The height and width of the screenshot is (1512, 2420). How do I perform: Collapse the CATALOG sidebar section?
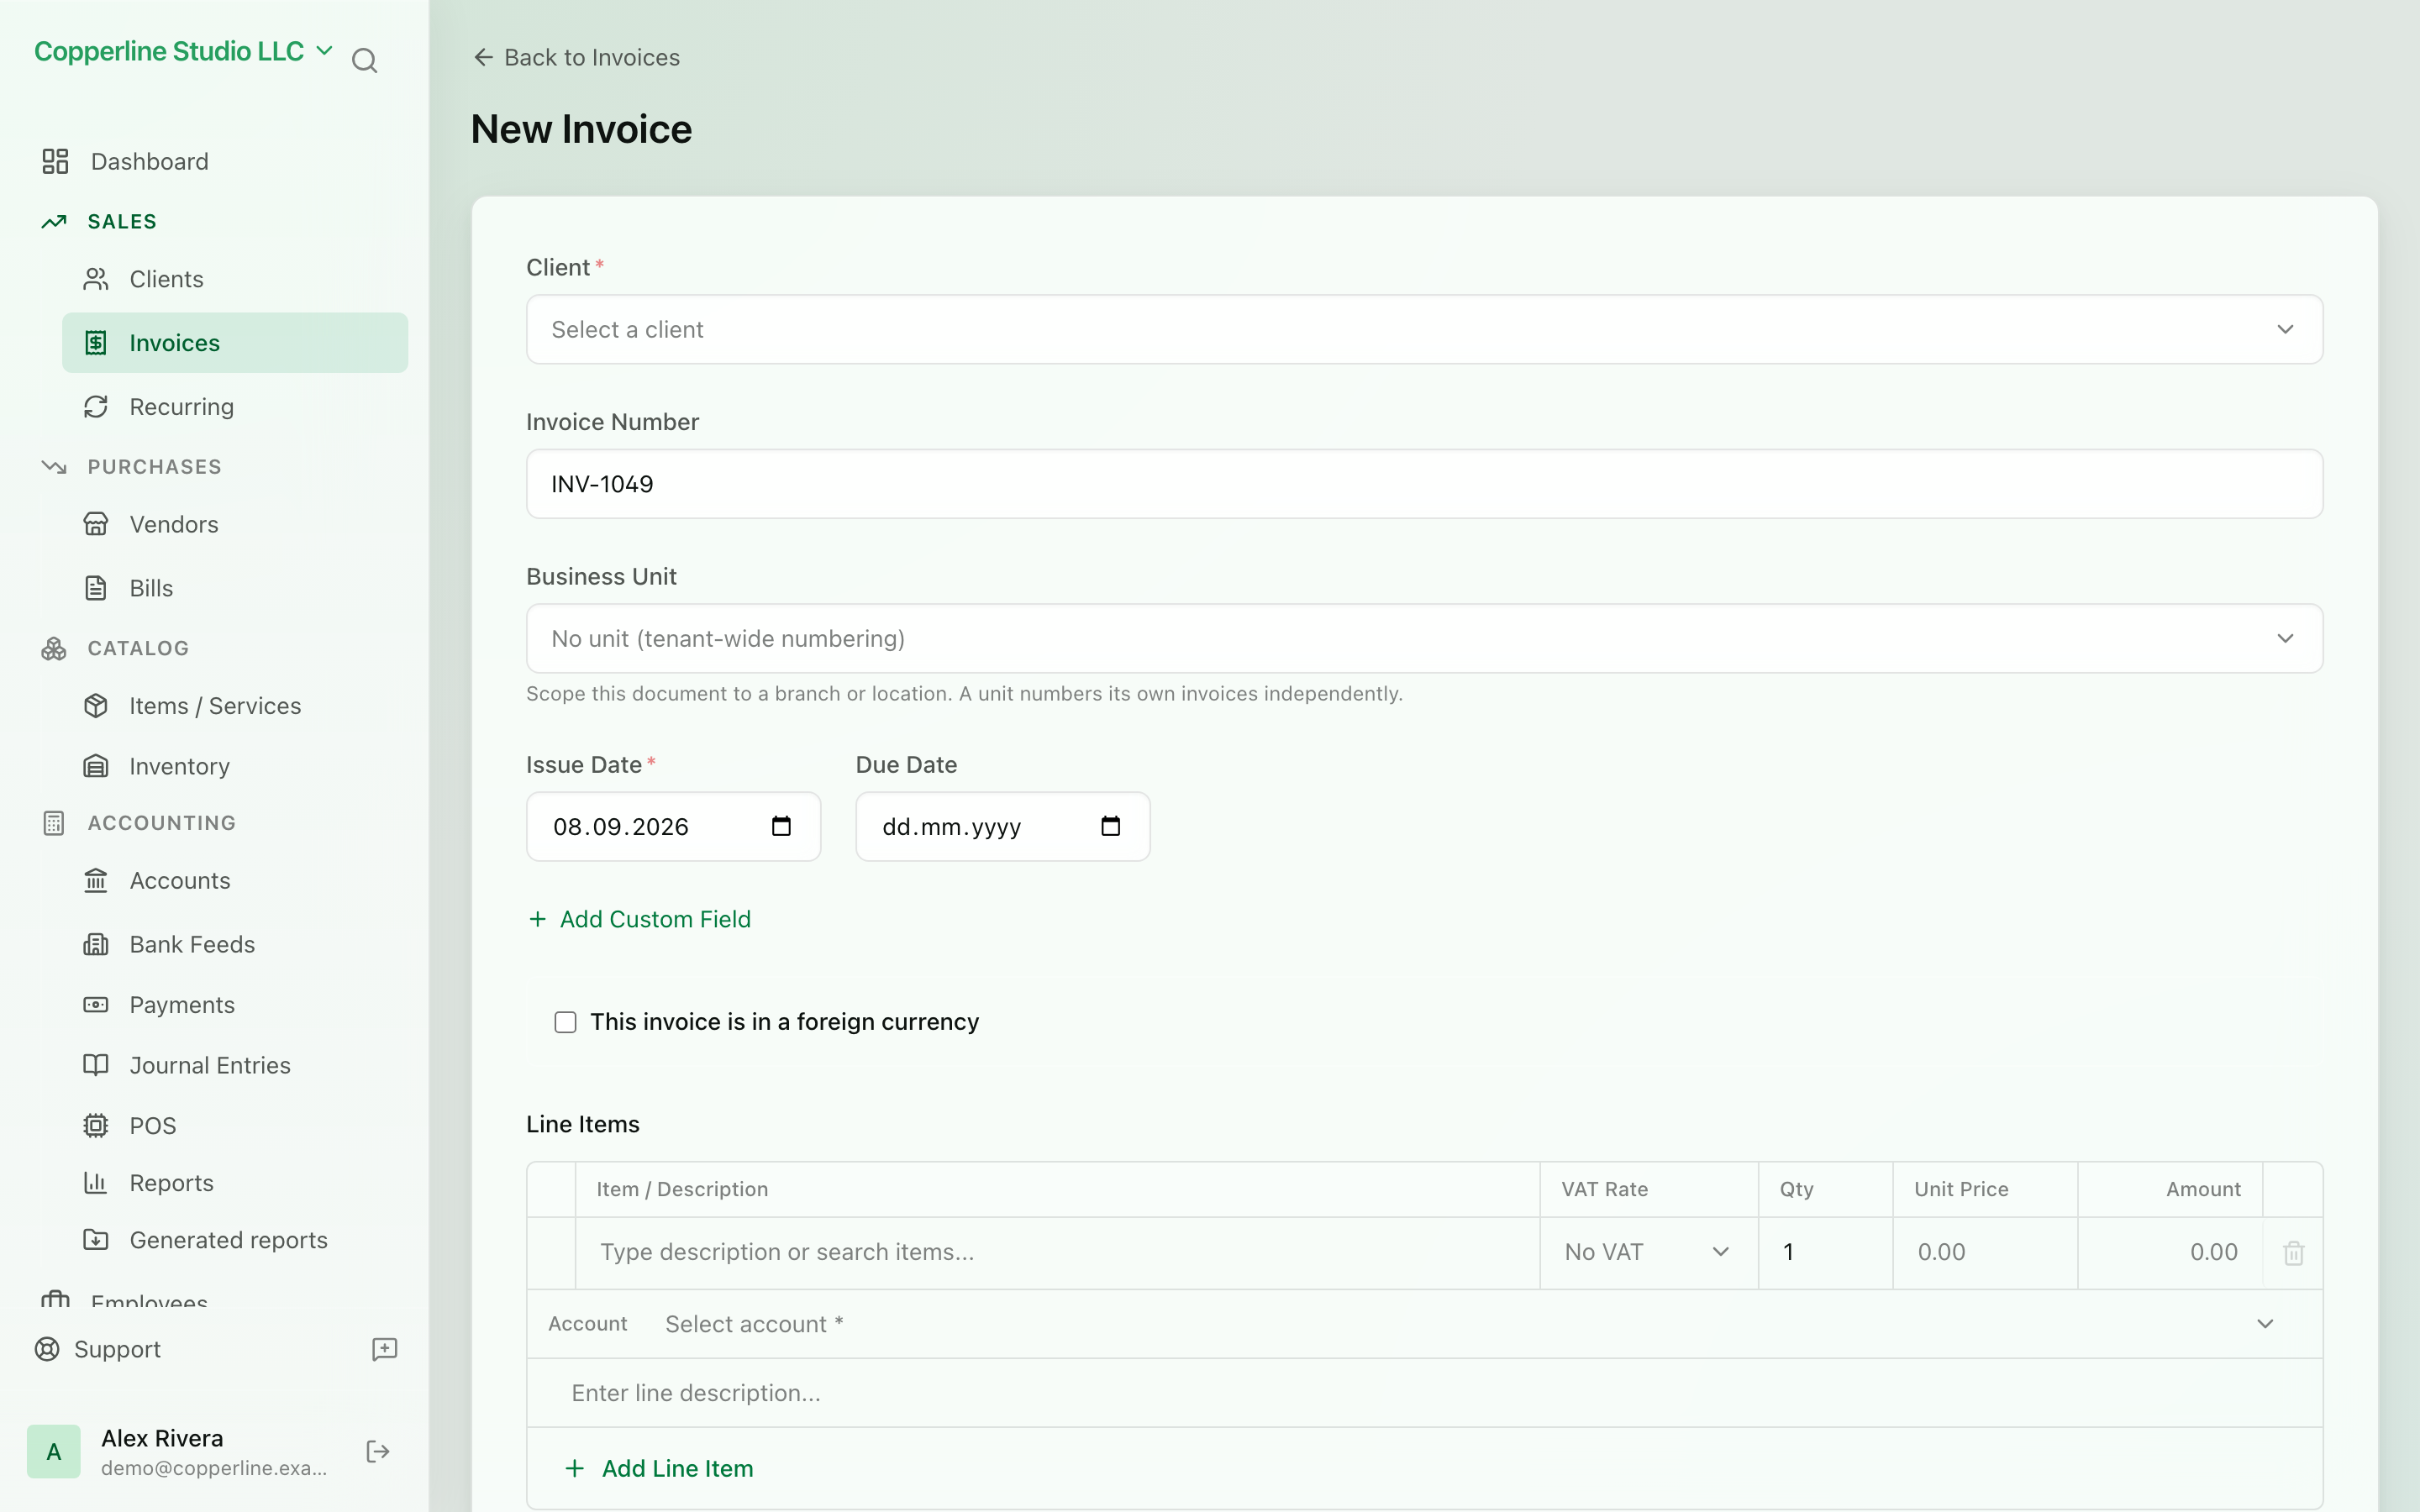point(138,648)
